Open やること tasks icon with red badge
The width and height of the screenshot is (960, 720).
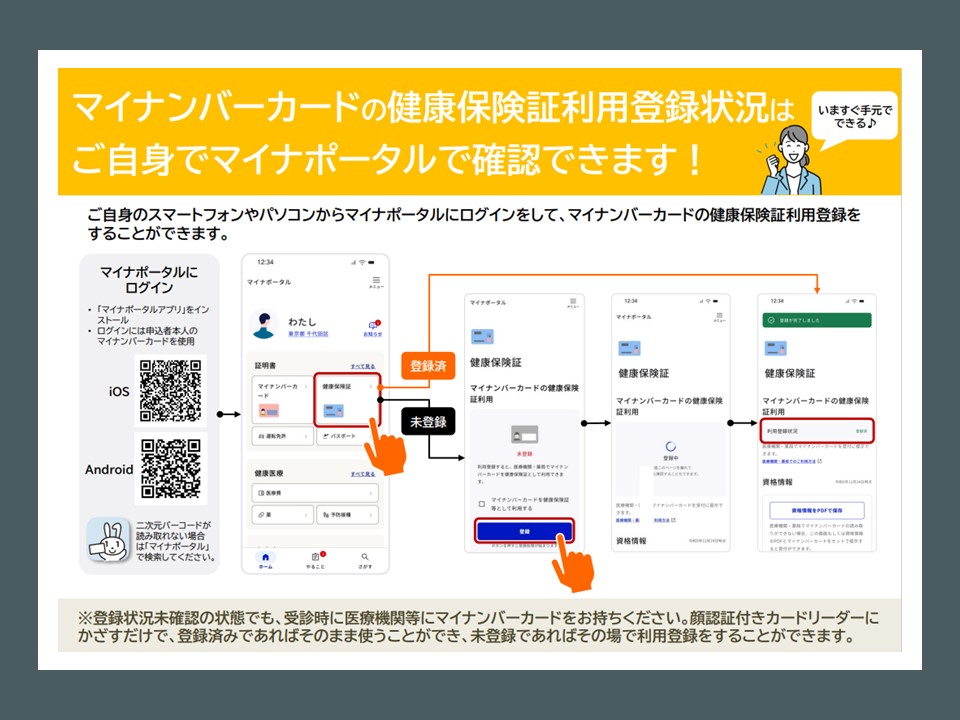coord(315,559)
